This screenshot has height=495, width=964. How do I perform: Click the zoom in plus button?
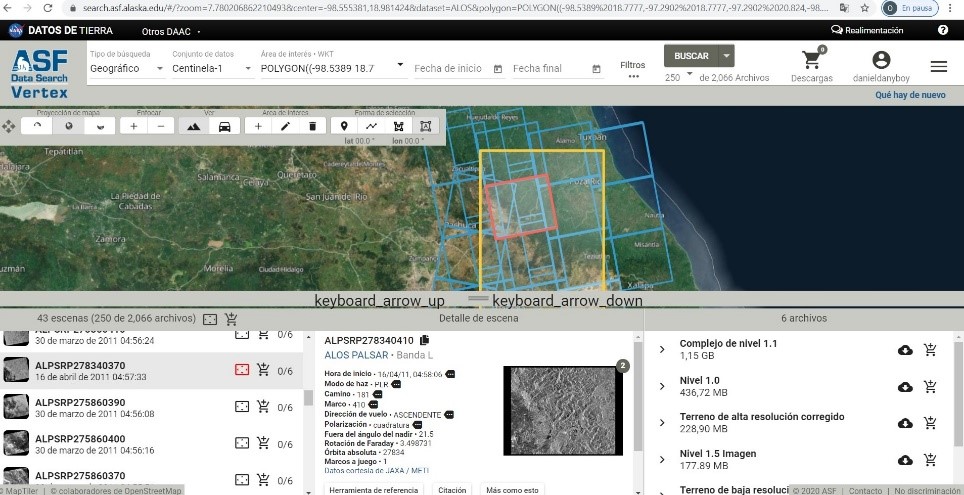[134, 126]
